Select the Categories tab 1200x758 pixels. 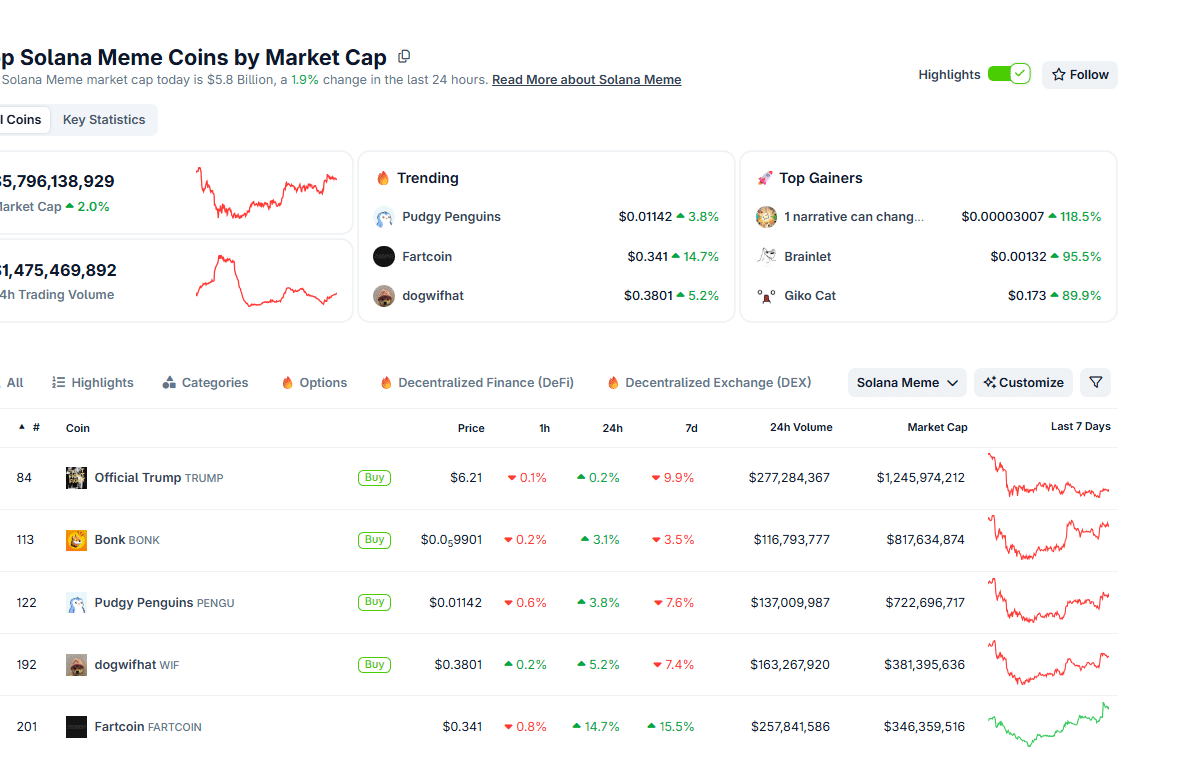coord(205,383)
